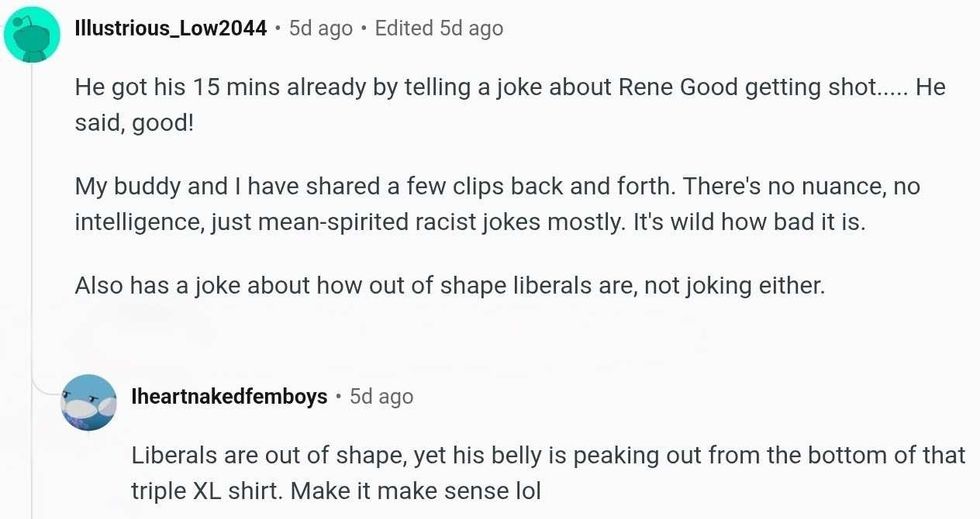Image resolution: width=980 pixels, height=519 pixels.
Task: Visit the Illustrious_Low2044 username profile
Action: 171,28
